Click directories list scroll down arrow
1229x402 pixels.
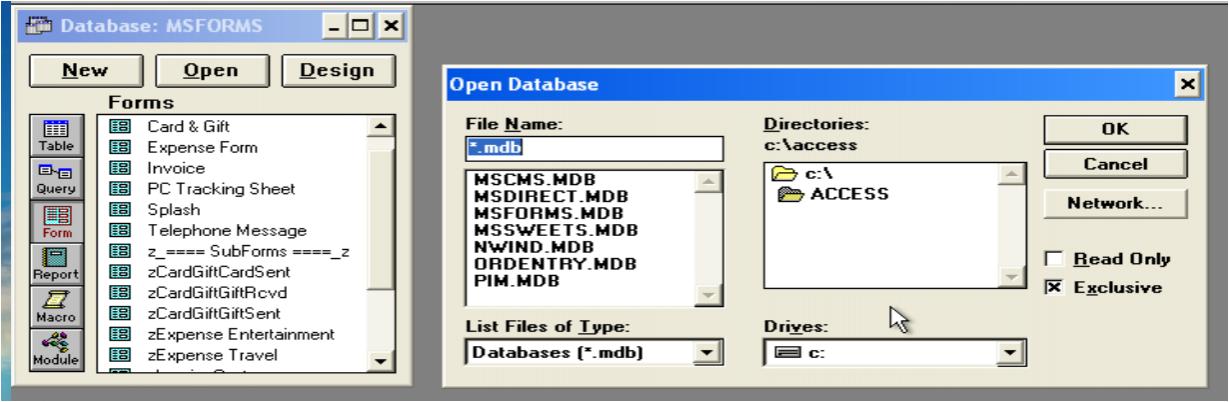(1013, 277)
